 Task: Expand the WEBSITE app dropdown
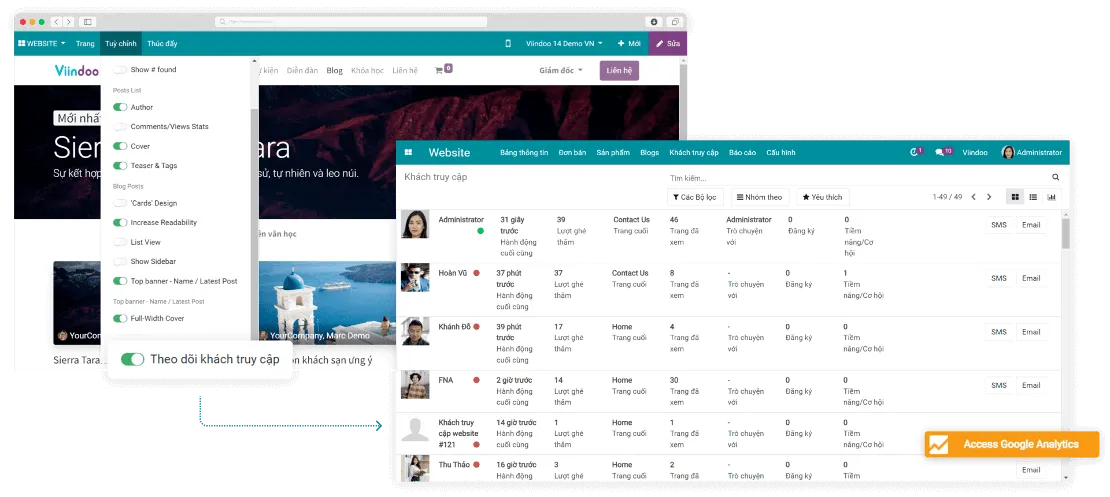(x=42, y=44)
